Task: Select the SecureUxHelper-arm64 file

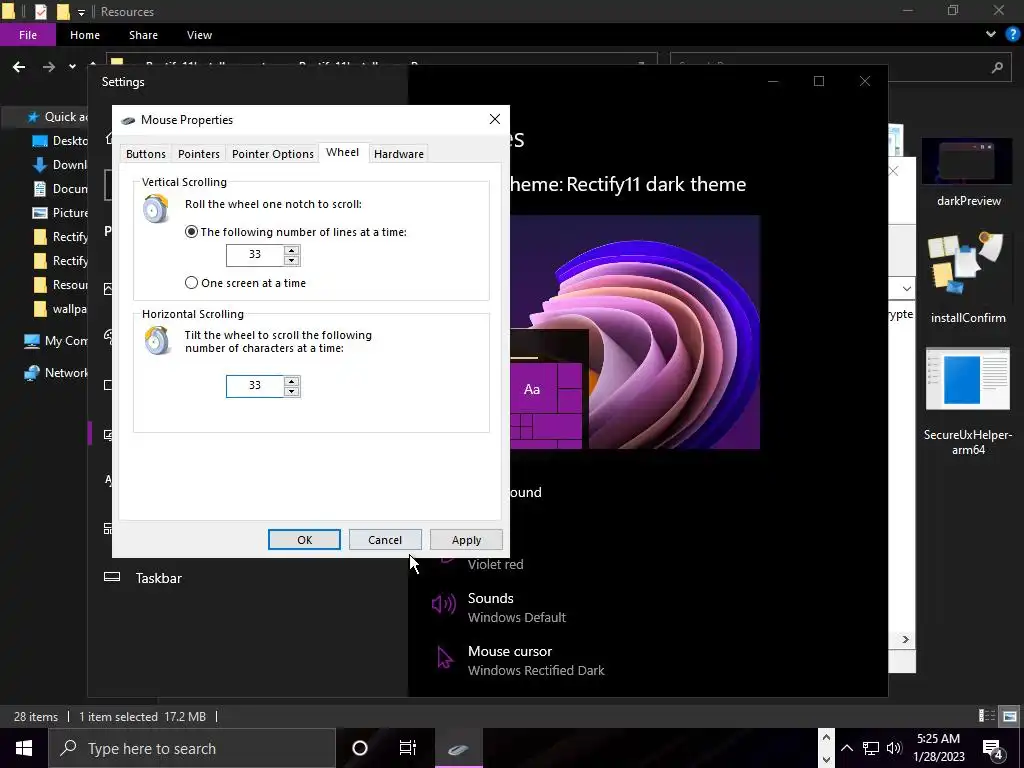Action: click(x=968, y=402)
